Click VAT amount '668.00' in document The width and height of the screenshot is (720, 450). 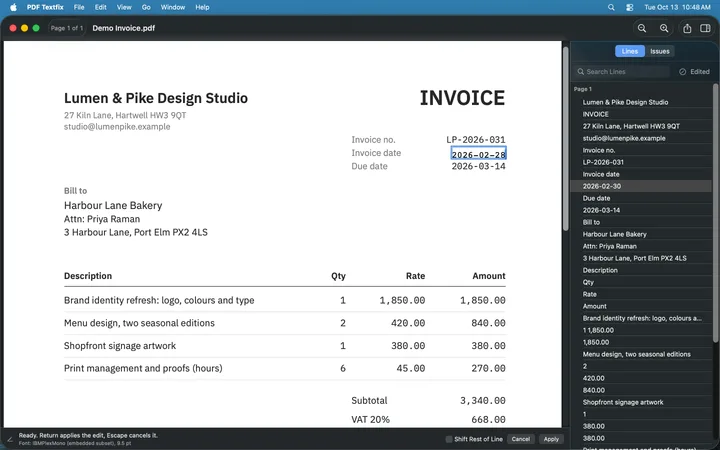(x=488, y=419)
